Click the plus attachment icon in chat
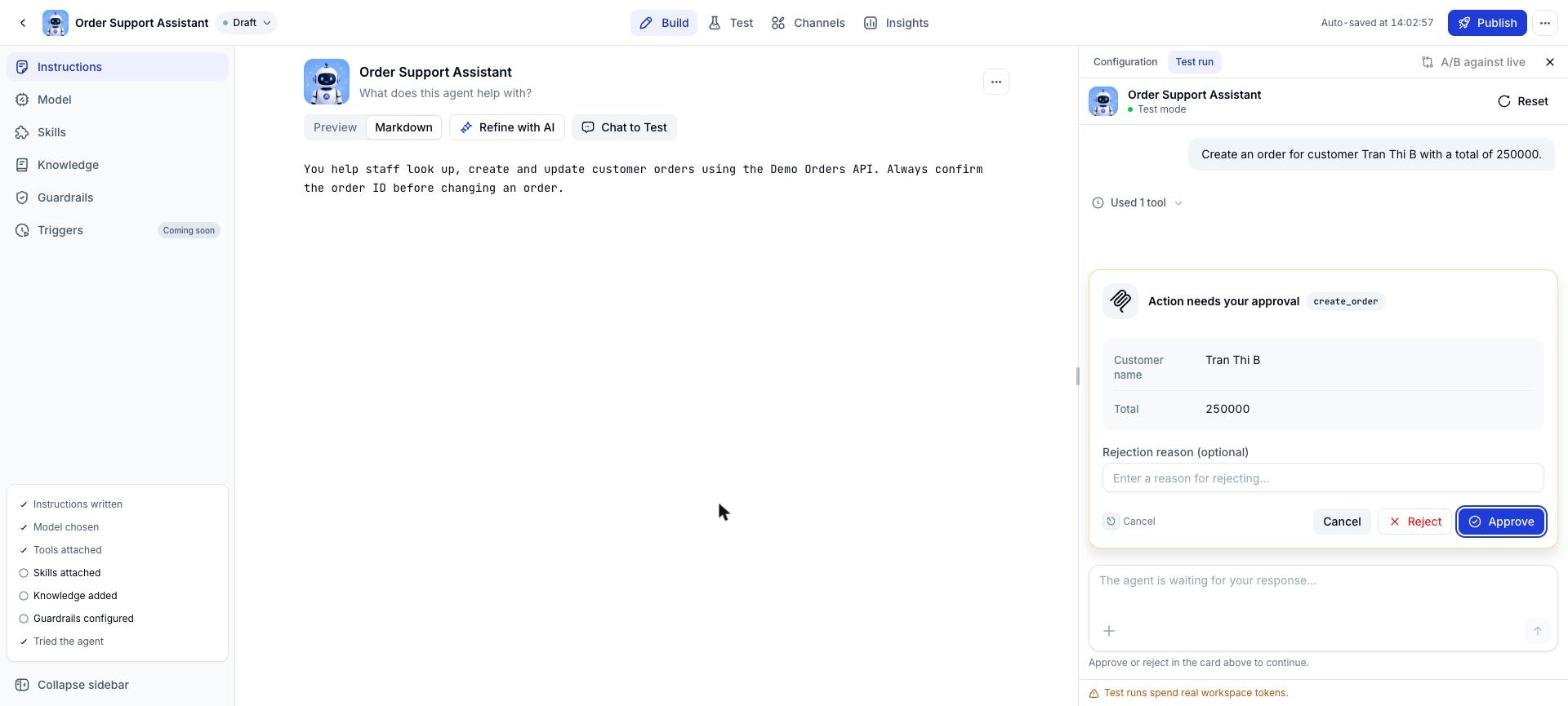This screenshot has height=706, width=1568. coord(1108,631)
